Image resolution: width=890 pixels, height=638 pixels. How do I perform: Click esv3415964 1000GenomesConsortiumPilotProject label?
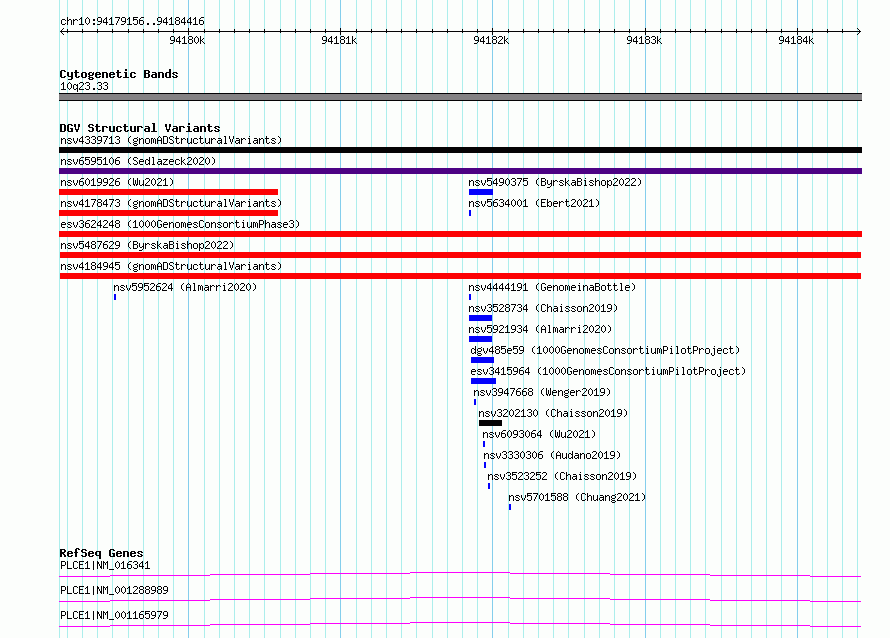click(608, 371)
